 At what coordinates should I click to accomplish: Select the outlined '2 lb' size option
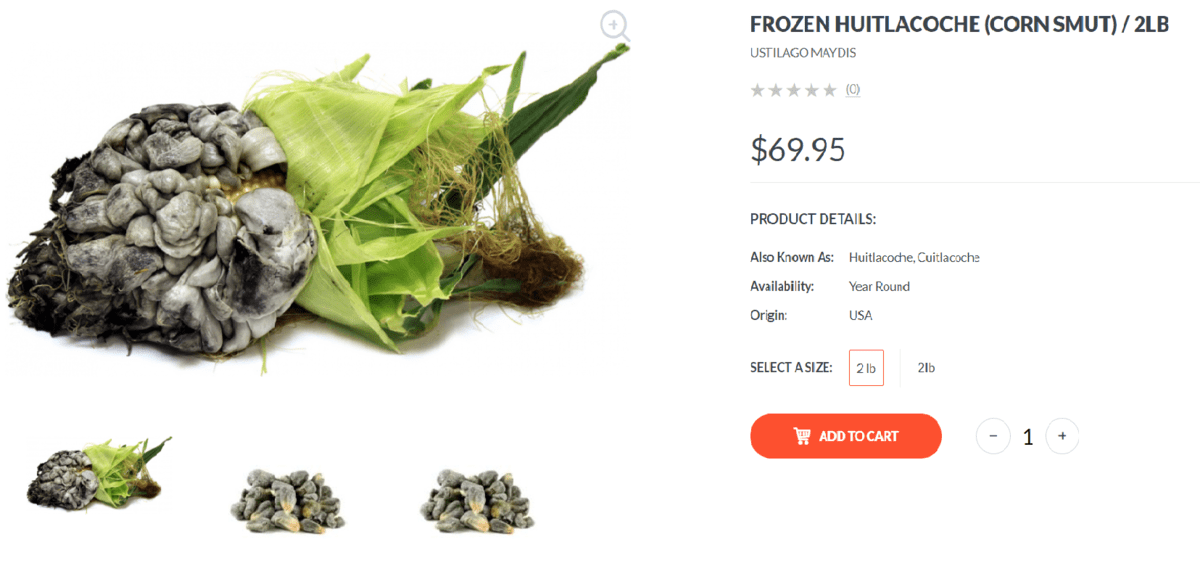[x=866, y=368]
